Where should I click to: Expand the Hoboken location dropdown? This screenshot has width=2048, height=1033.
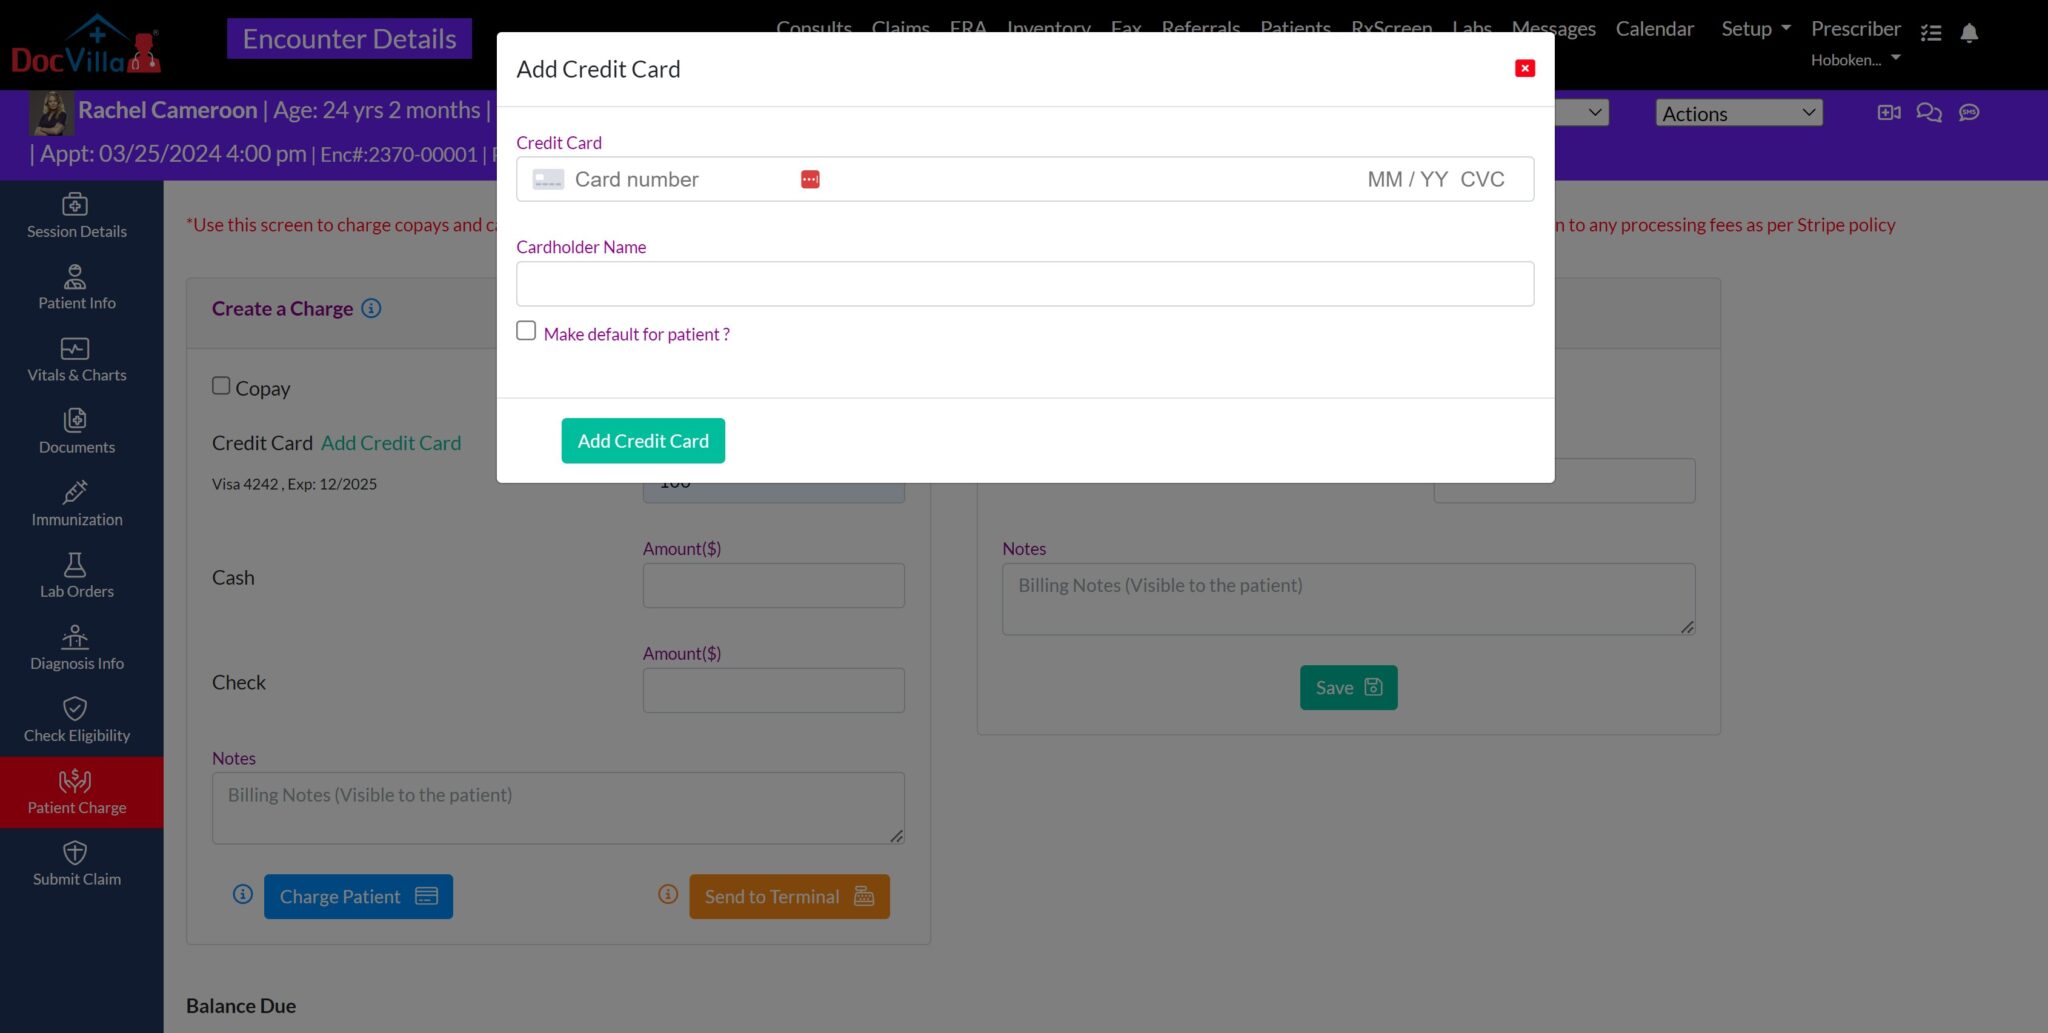click(1855, 60)
